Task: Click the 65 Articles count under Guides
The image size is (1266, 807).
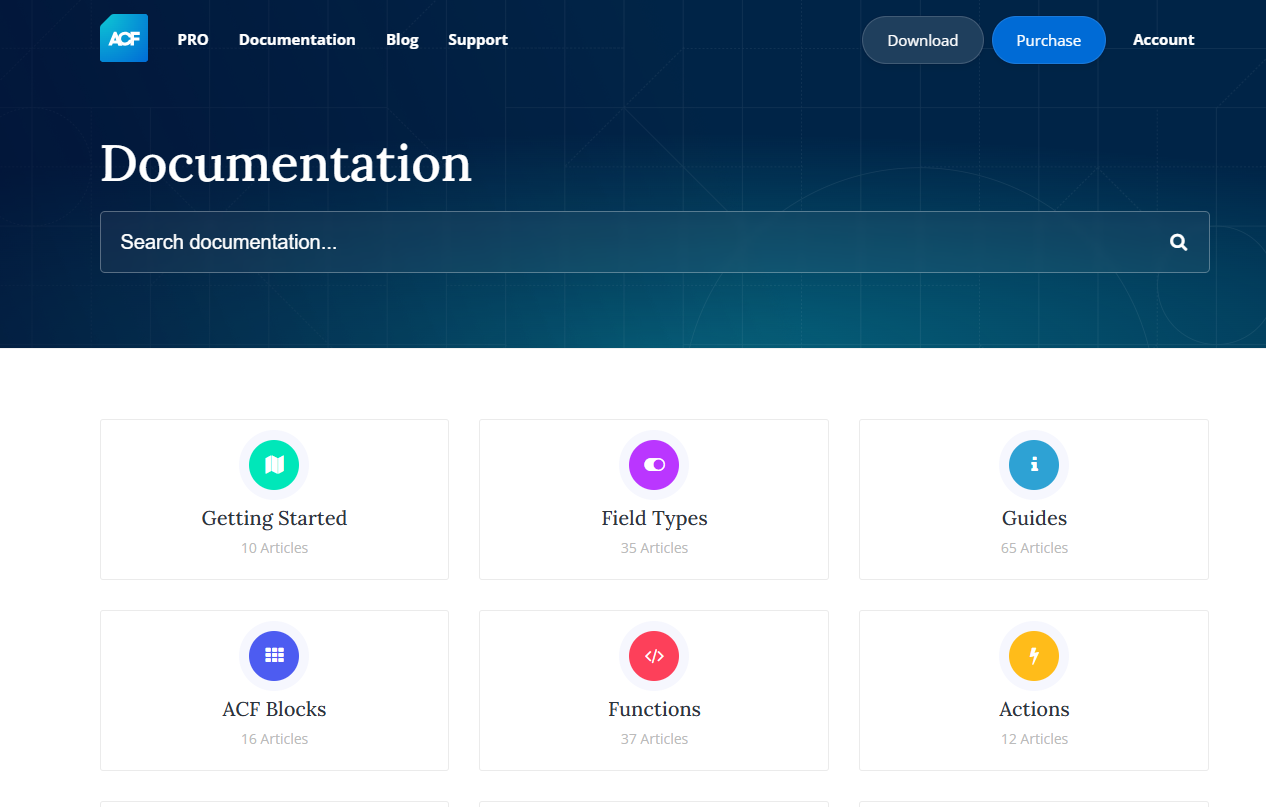Action: click(1034, 548)
